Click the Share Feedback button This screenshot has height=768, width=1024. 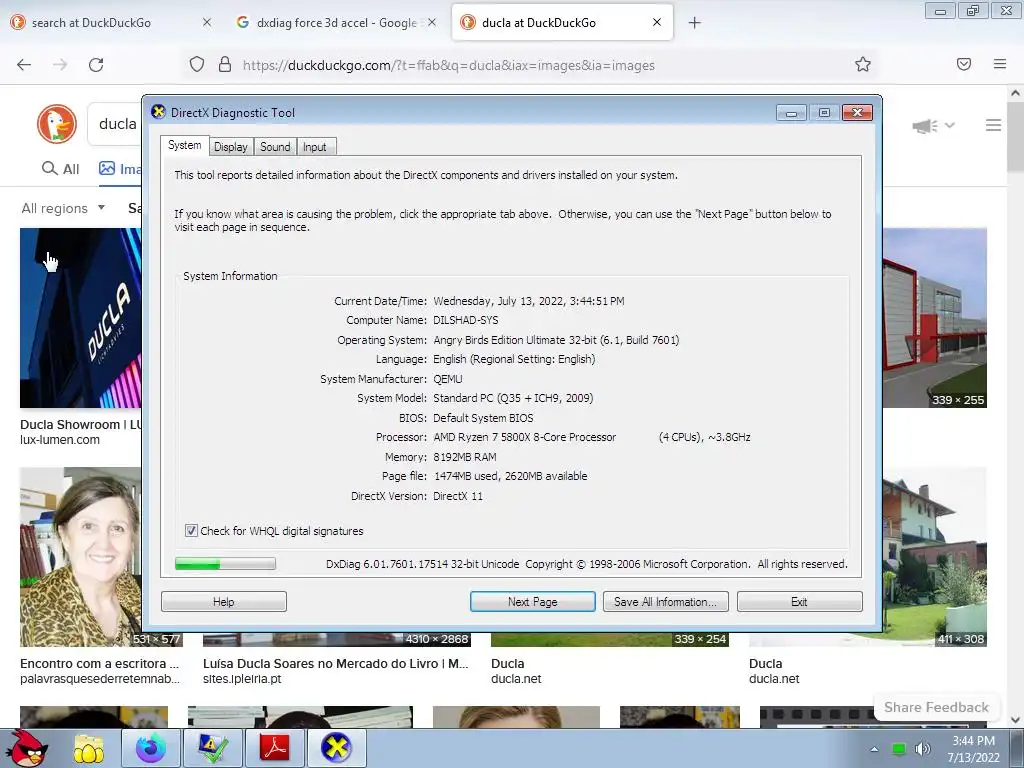[x=936, y=707]
